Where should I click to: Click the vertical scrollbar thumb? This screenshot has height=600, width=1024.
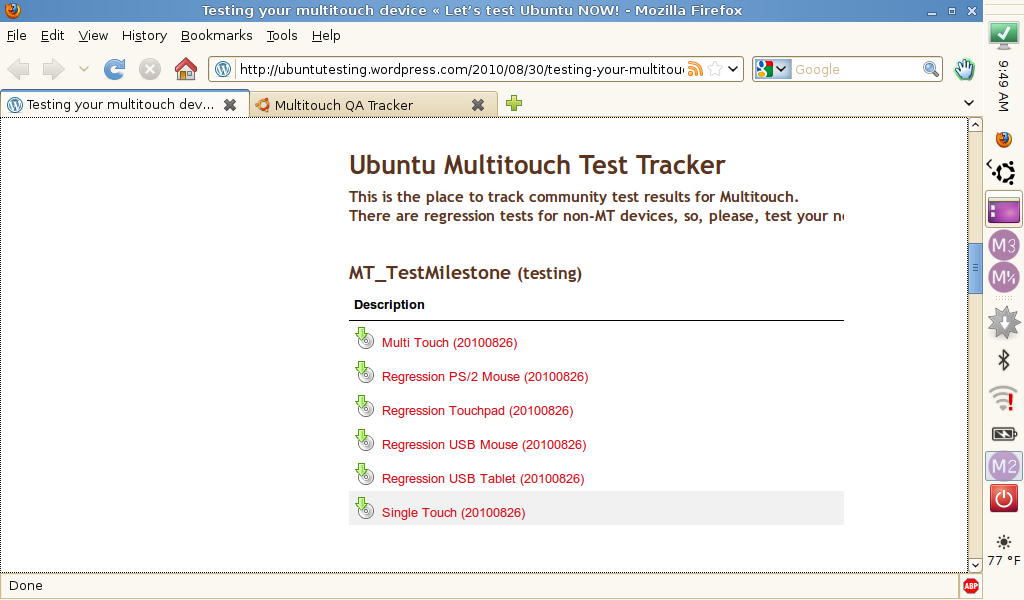tap(975, 268)
